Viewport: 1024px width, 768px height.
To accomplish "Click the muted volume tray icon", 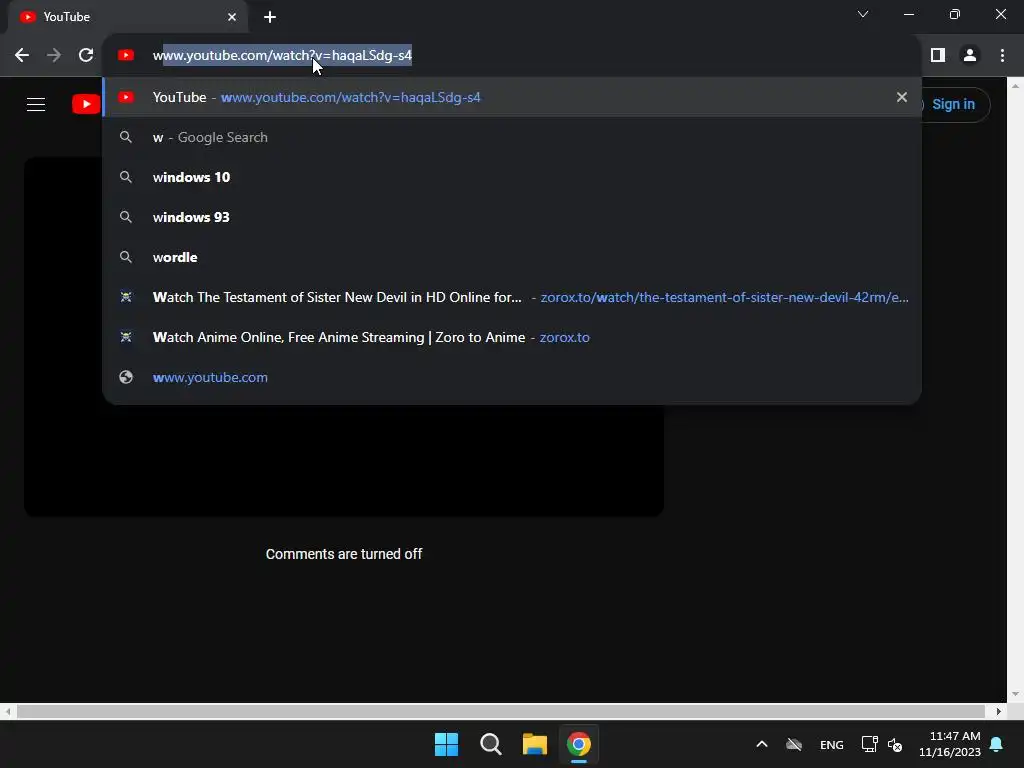I will tap(895, 744).
